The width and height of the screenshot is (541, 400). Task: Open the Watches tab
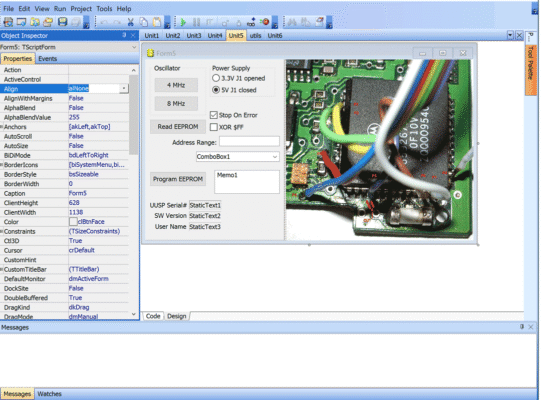click(49, 394)
